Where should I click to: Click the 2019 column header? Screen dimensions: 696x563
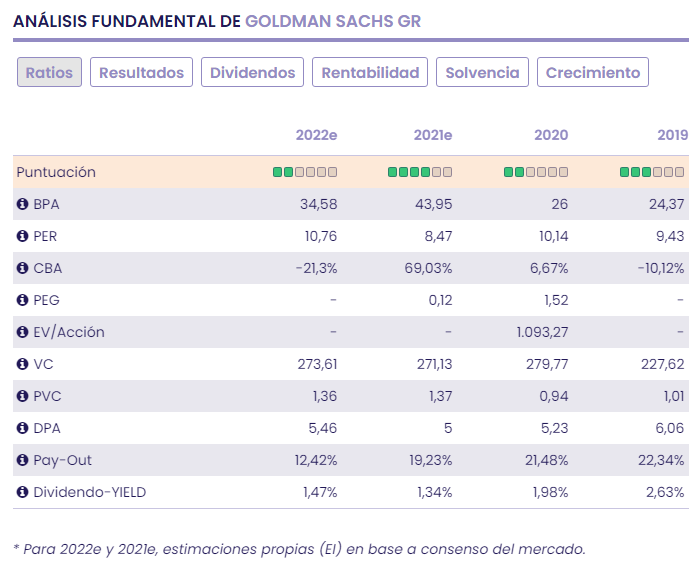click(x=672, y=135)
